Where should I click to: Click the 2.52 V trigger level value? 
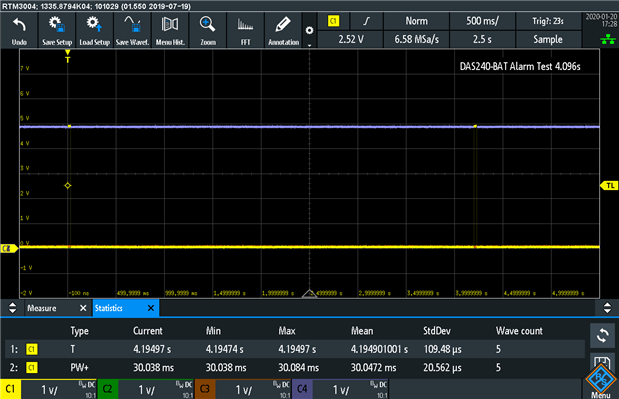(351, 39)
